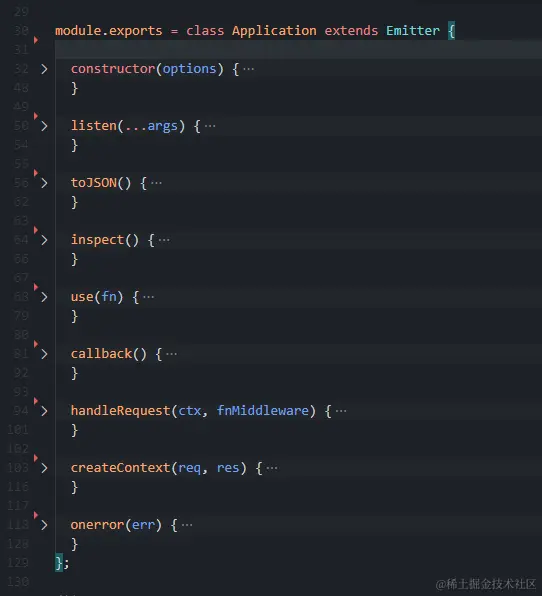Screen dimensions: 542x596
Task: Click the 'onerror' method name
Action: pyautogui.click(x=98, y=525)
